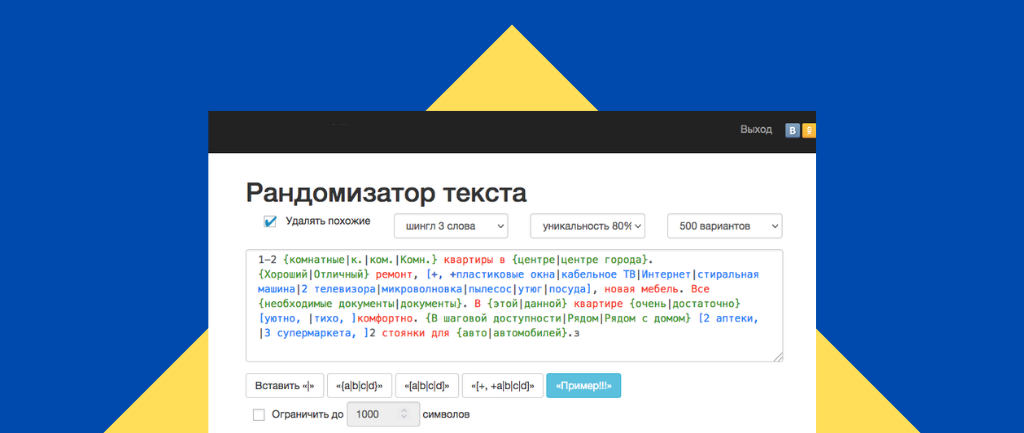Screen dimensions: 1024x433
Task: Expand the «уникальность 80%» dropdown
Action: (587, 226)
